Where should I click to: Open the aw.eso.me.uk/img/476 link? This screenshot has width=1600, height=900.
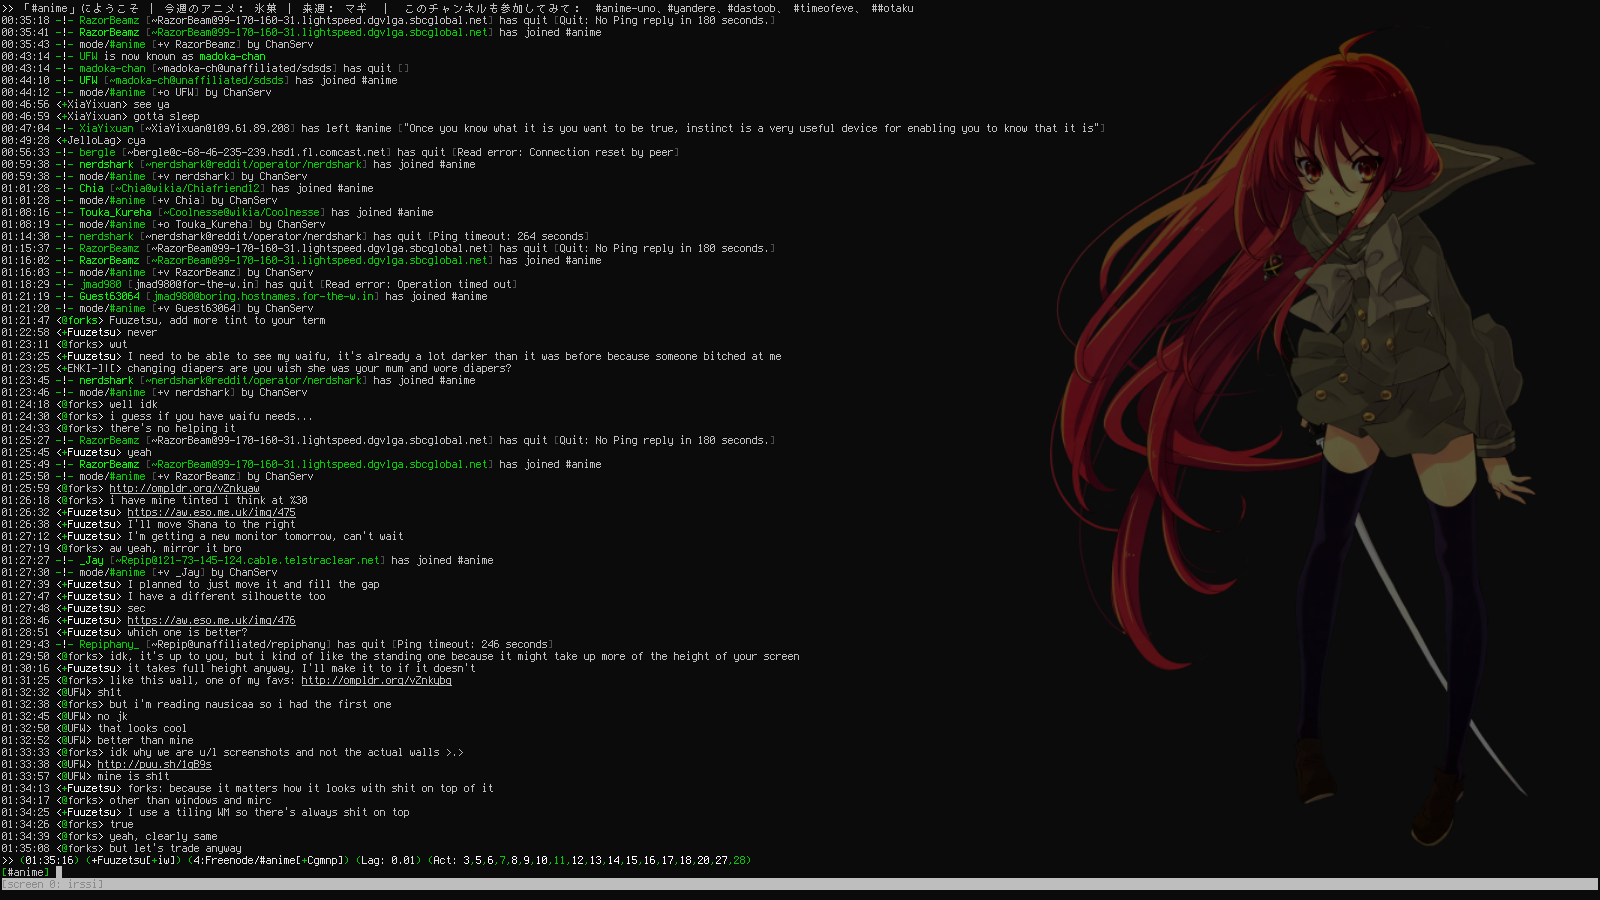(211, 621)
